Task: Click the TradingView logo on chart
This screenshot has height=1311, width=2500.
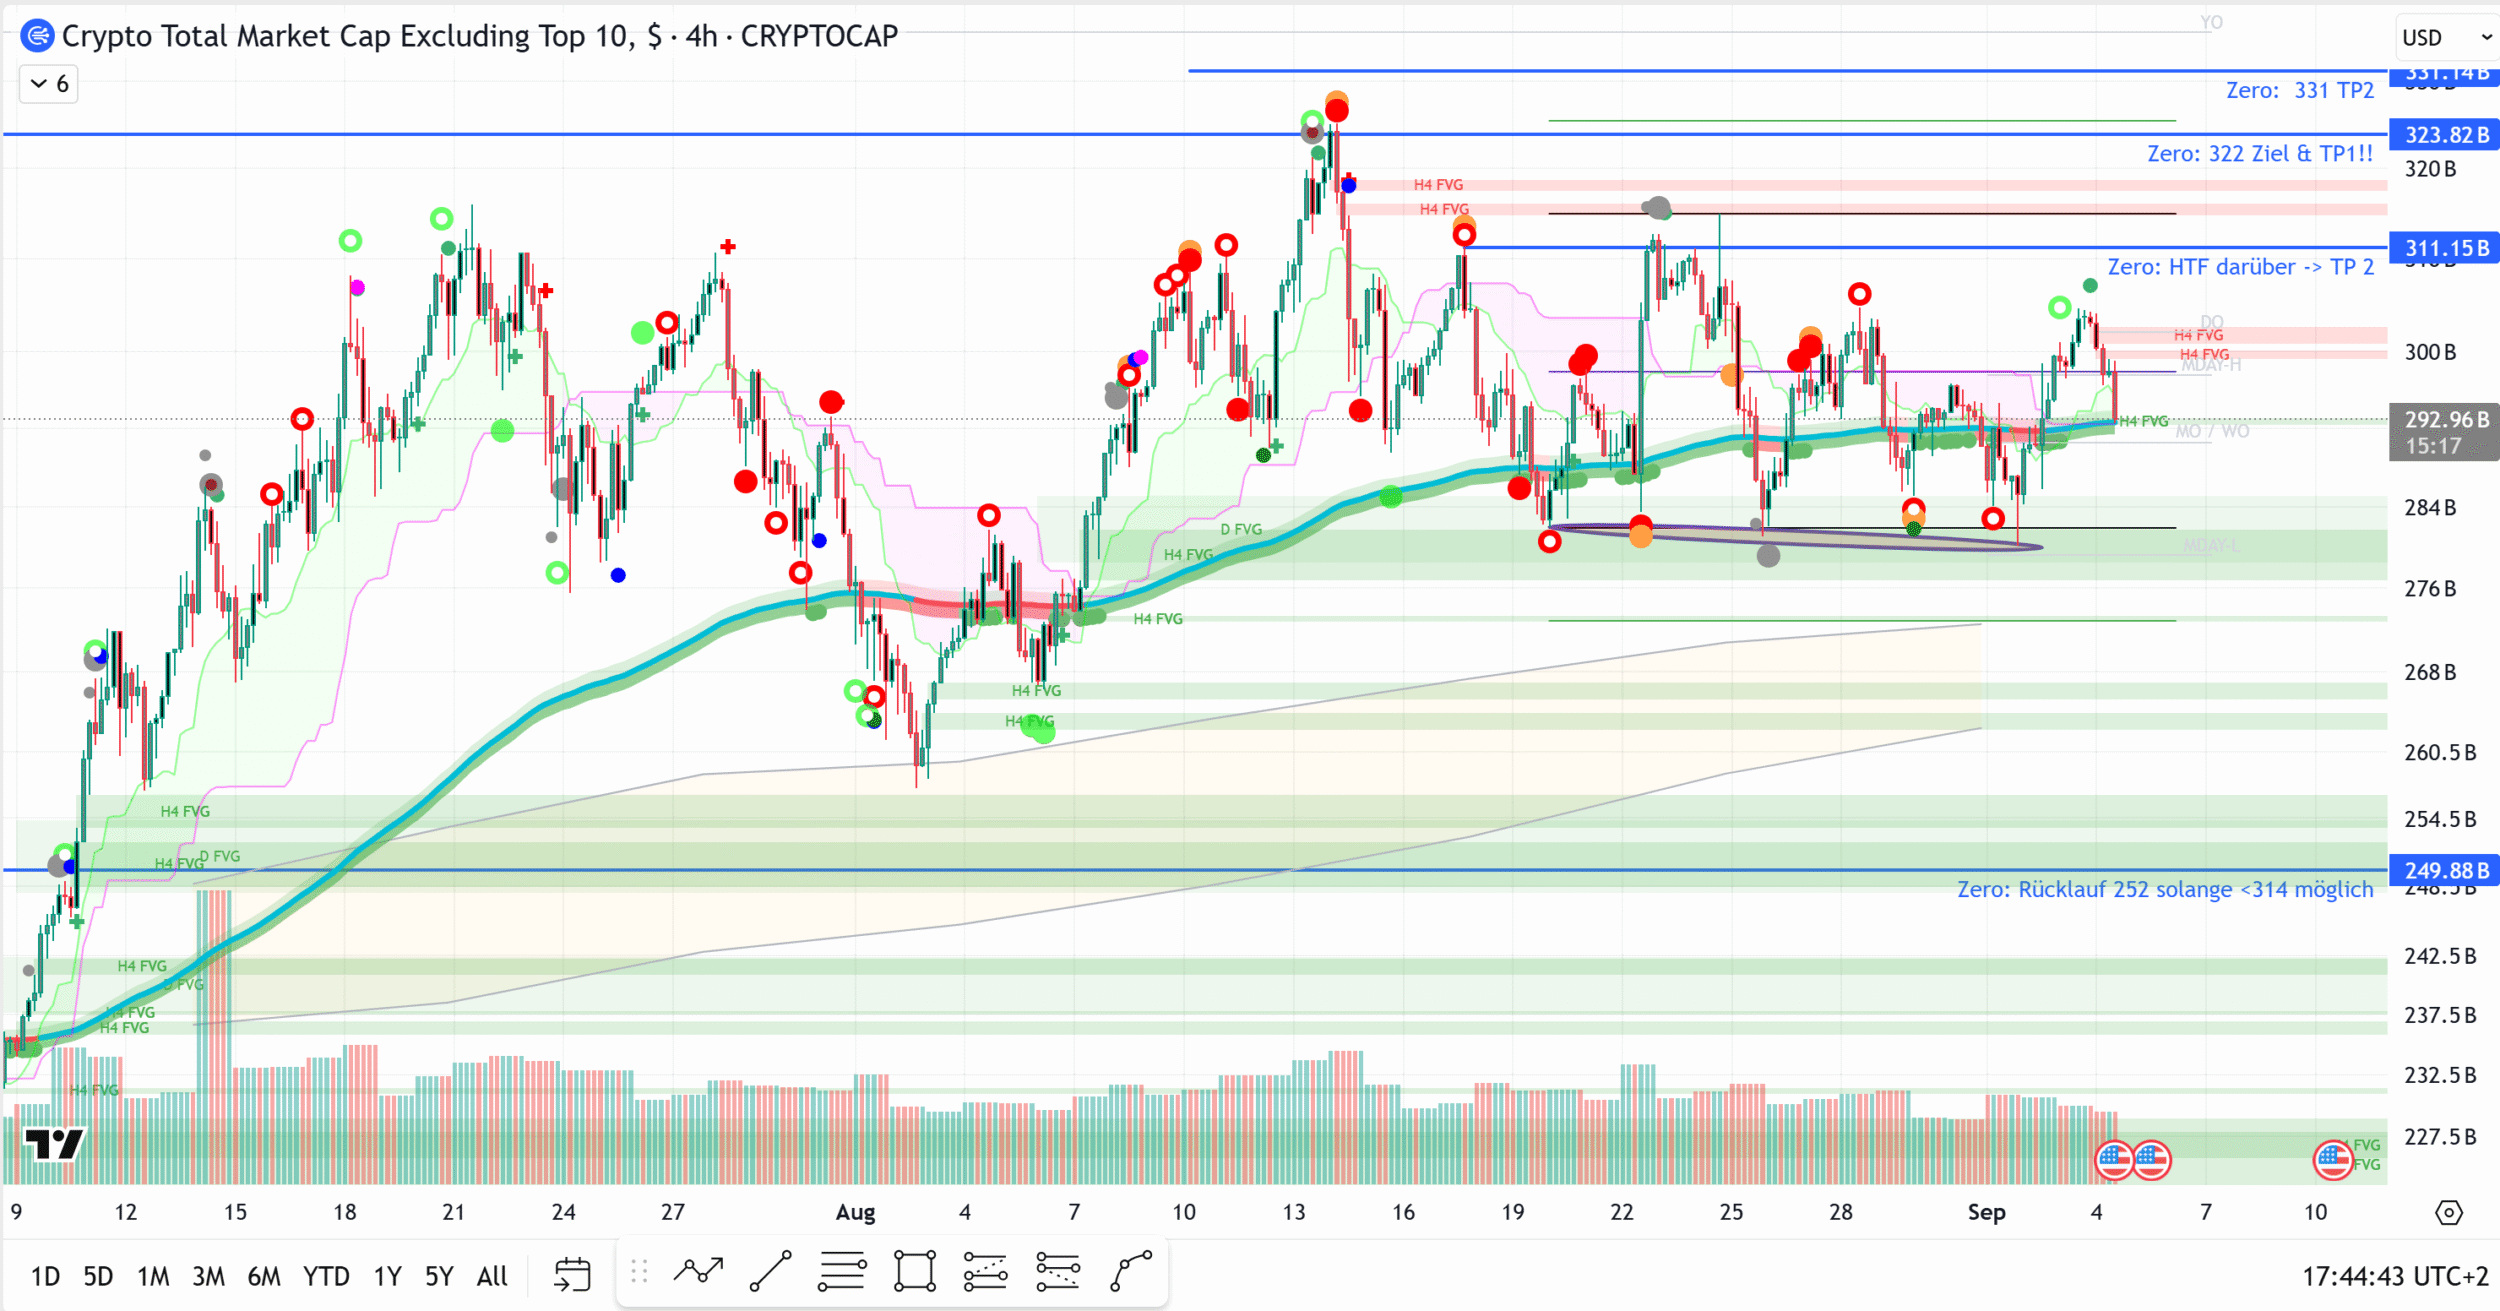Action: [x=54, y=1144]
